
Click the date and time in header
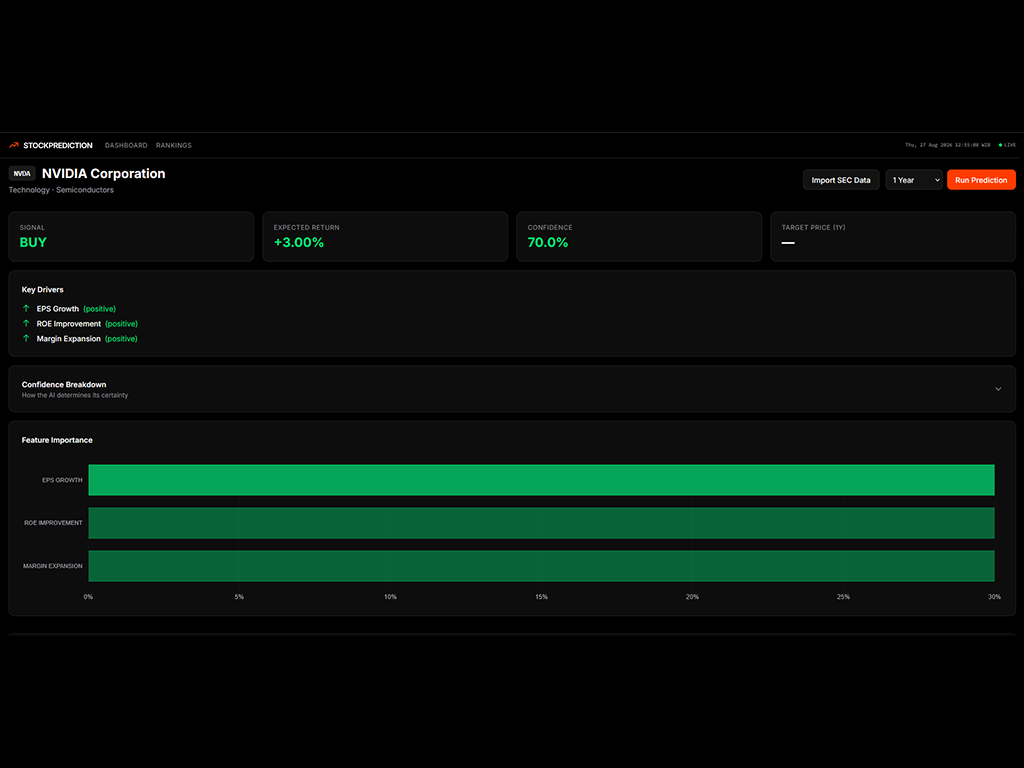(948, 145)
